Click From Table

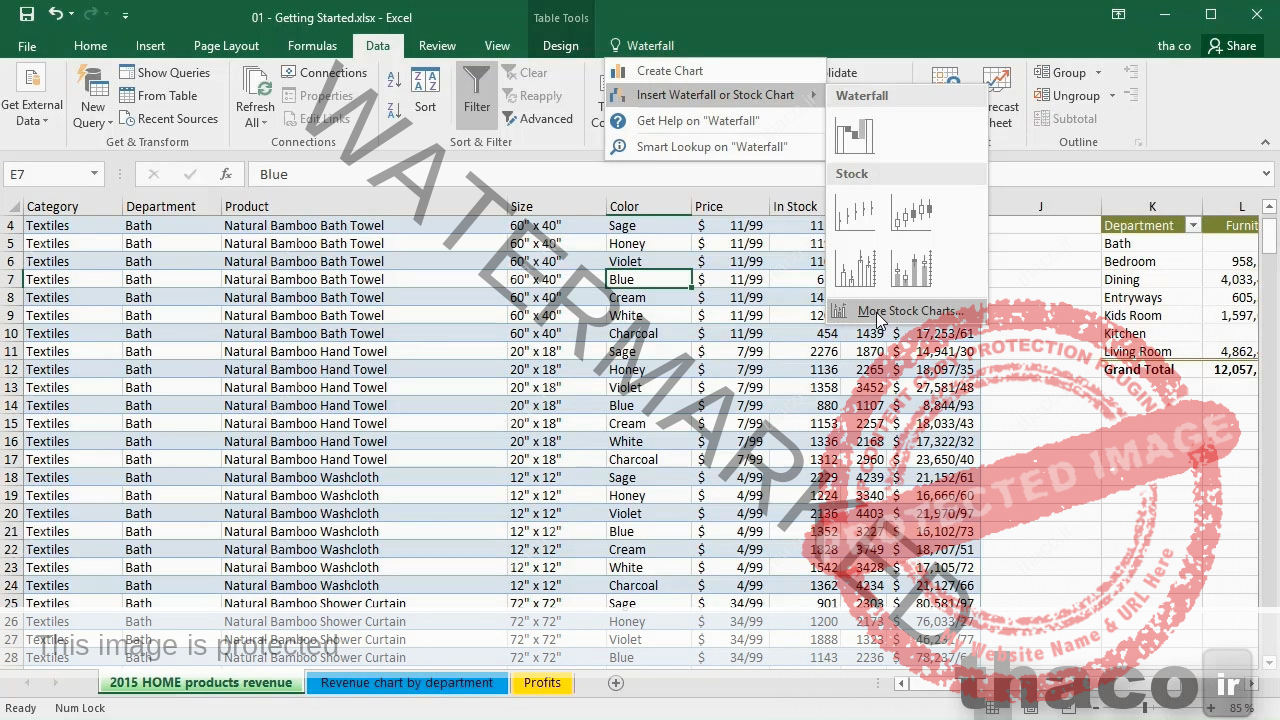point(158,95)
